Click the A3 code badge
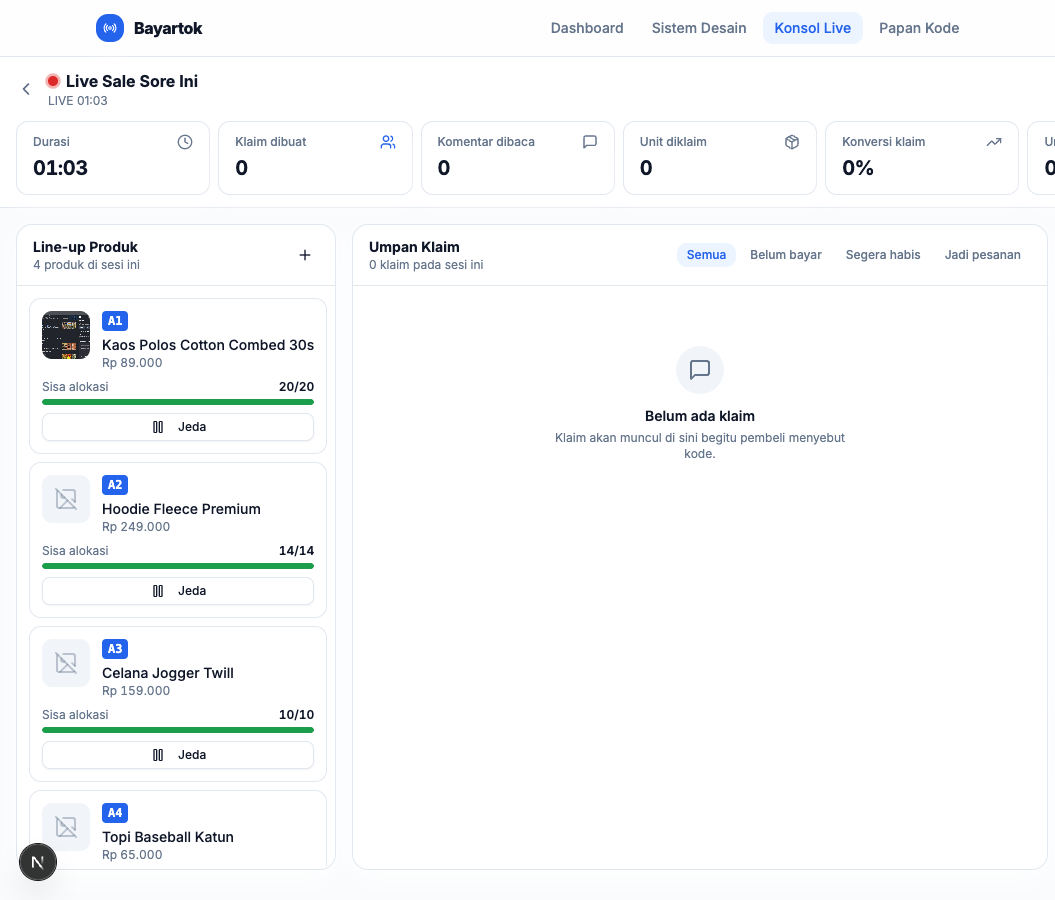Screen dimensions: 1055x900 click(x=115, y=649)
